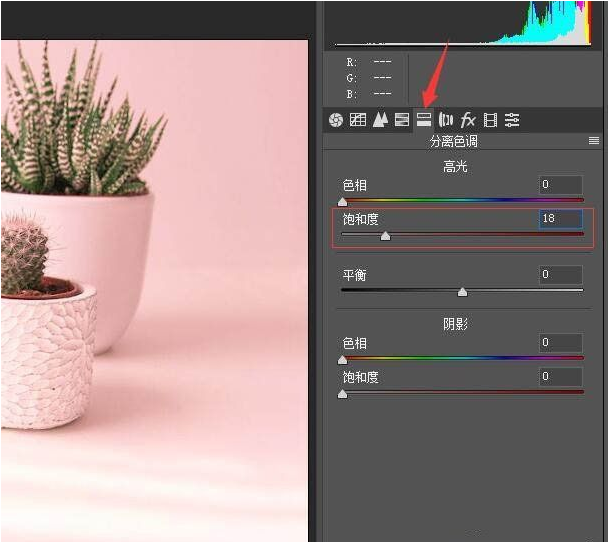
Task: Click the highlights 色相 value field
Action: (x=560, y=184)
